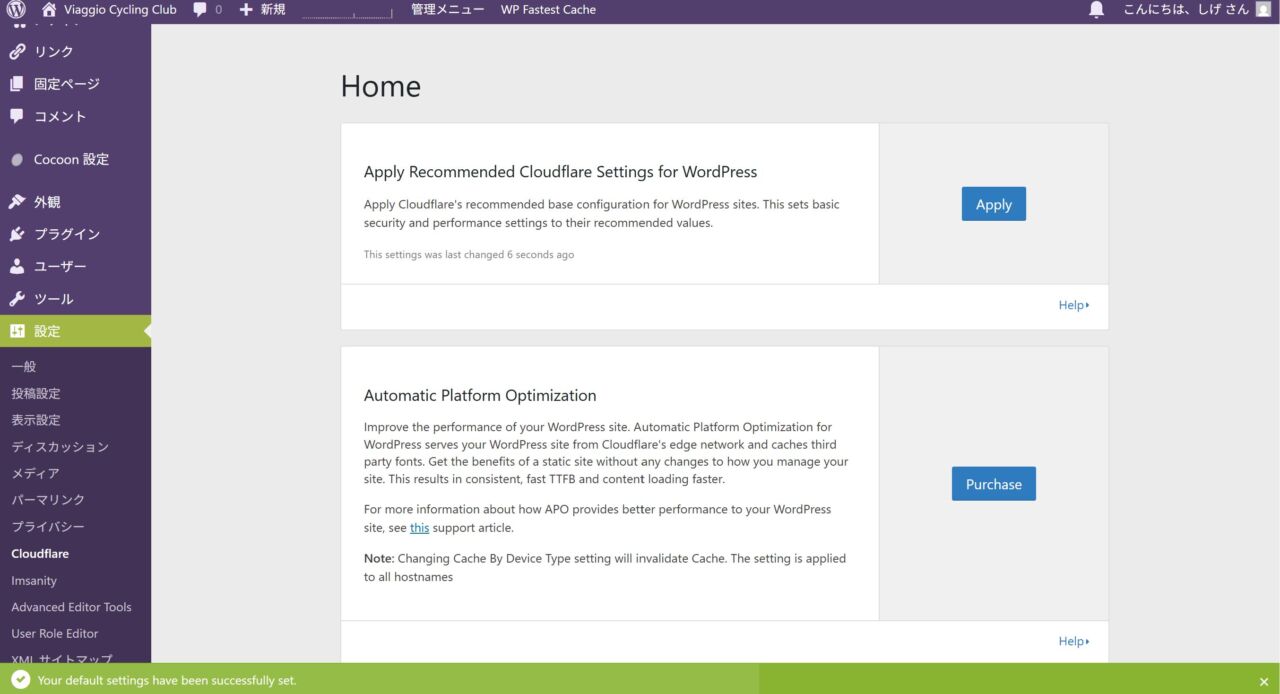Image resolution: width=1280 pixels, height=694 pixels.
Task: Open 管理メニュー in the admin bar
Action: pyautogui.click(x=448, y=10)
